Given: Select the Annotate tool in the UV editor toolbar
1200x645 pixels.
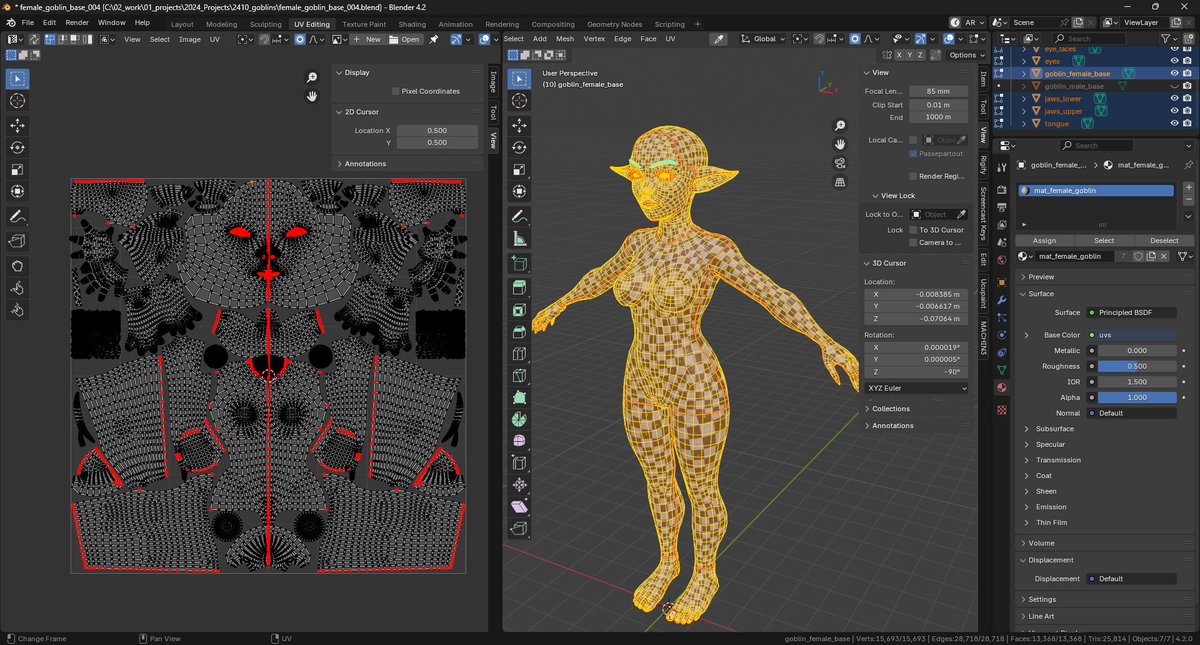Looking at the screenshot, I should pos(17,216).
